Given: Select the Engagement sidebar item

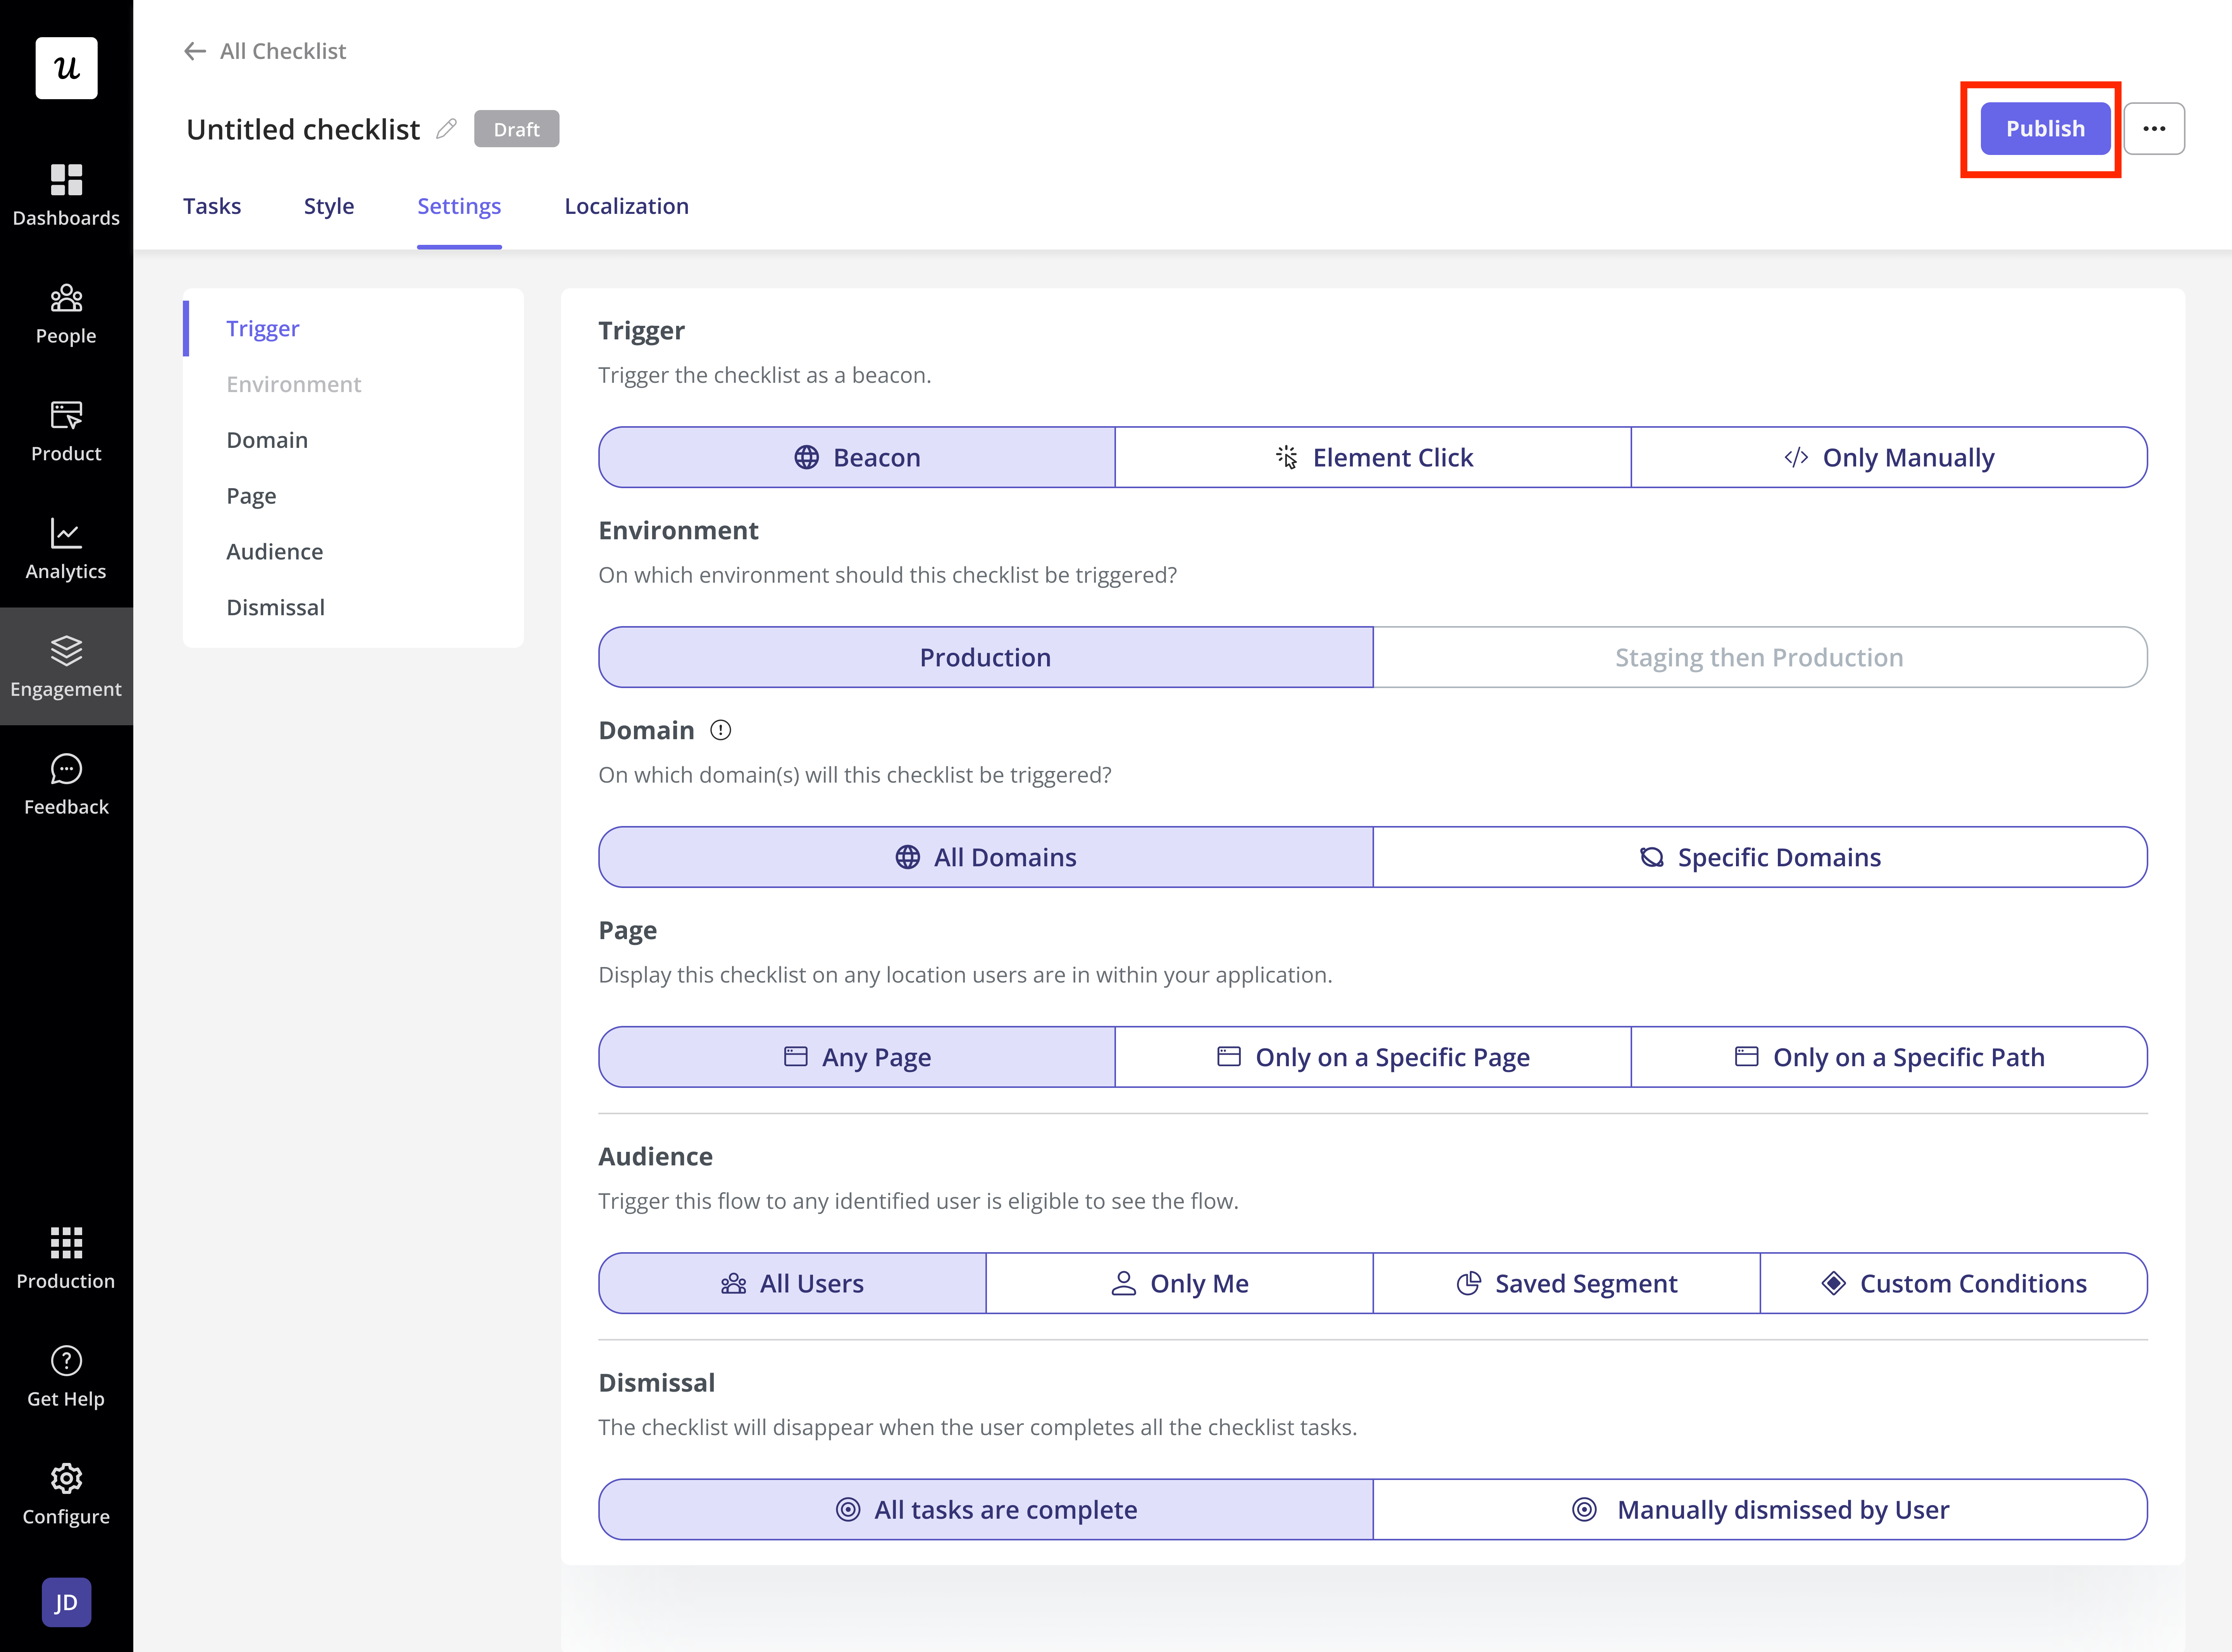Looking at the screenshot, I should pyautogui.click(x=66, y=666).
